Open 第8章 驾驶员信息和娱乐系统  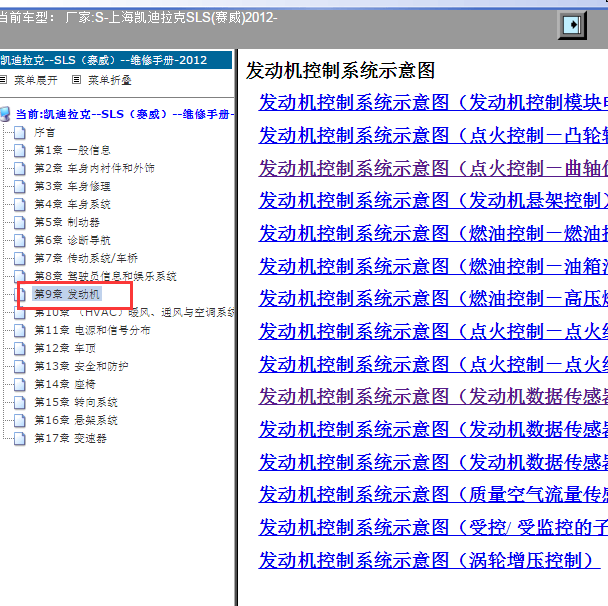point(105,276)
